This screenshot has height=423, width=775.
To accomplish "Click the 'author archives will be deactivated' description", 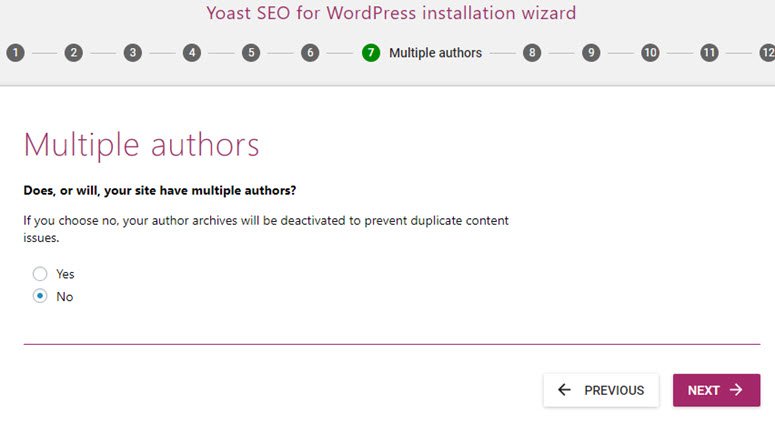I will pos(266,229).
